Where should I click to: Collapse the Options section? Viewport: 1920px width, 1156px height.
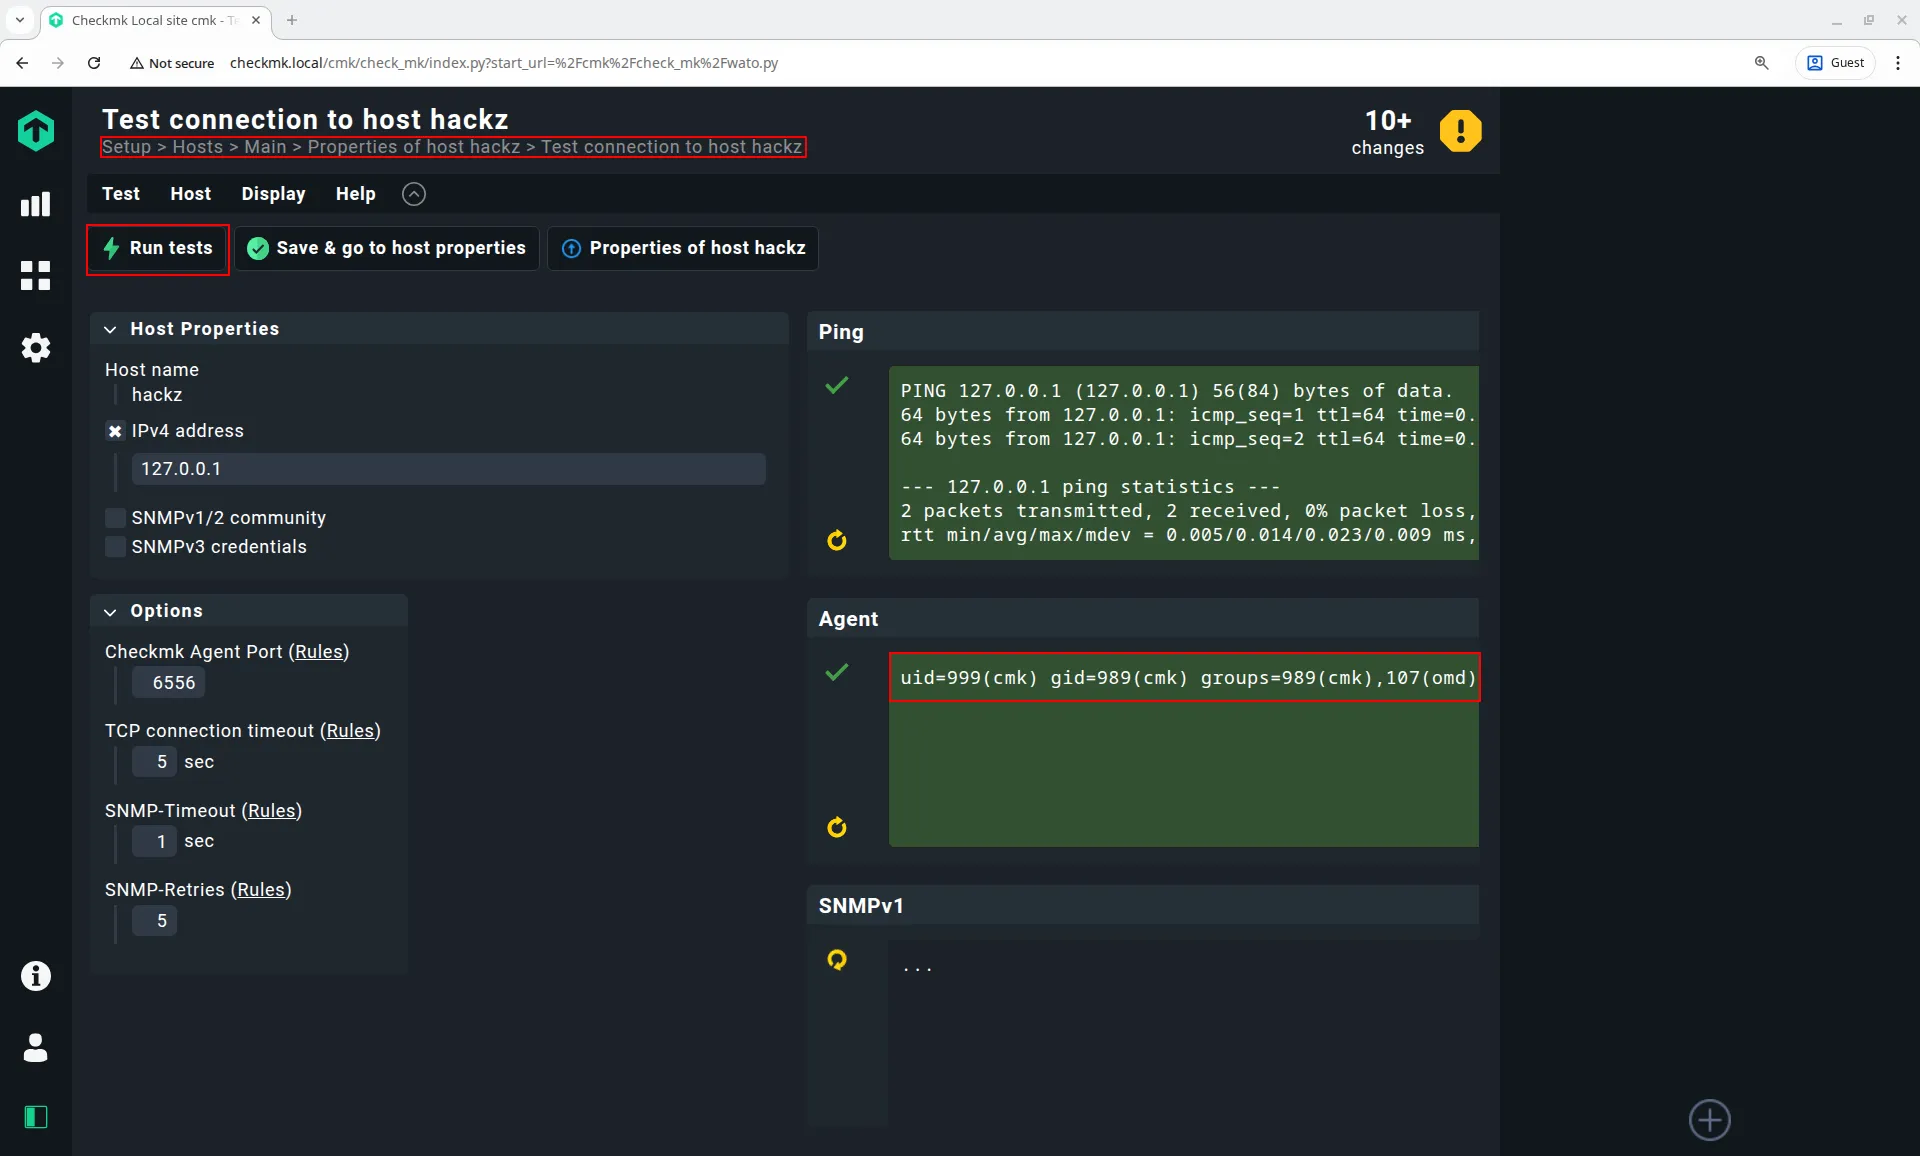click(x=110, y=611)
